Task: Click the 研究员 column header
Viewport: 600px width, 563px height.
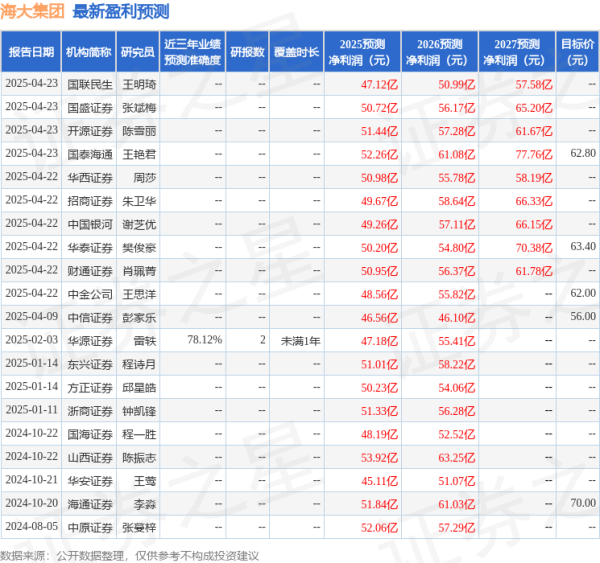Action: point(138,52)
